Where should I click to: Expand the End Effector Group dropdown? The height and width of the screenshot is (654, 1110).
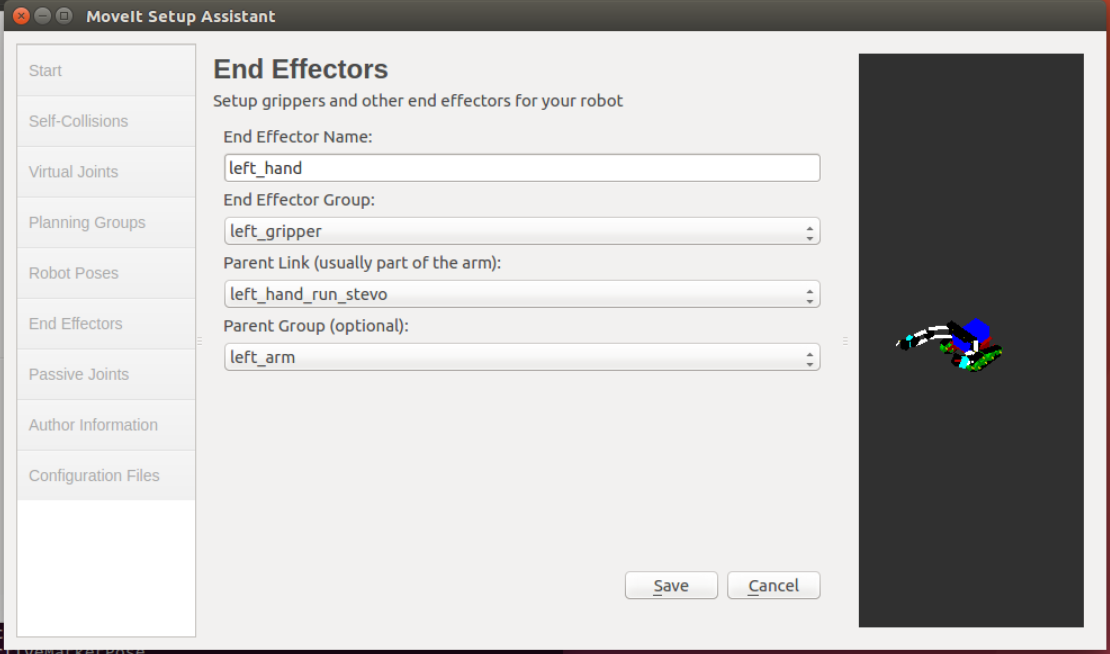tap(522, 231)
